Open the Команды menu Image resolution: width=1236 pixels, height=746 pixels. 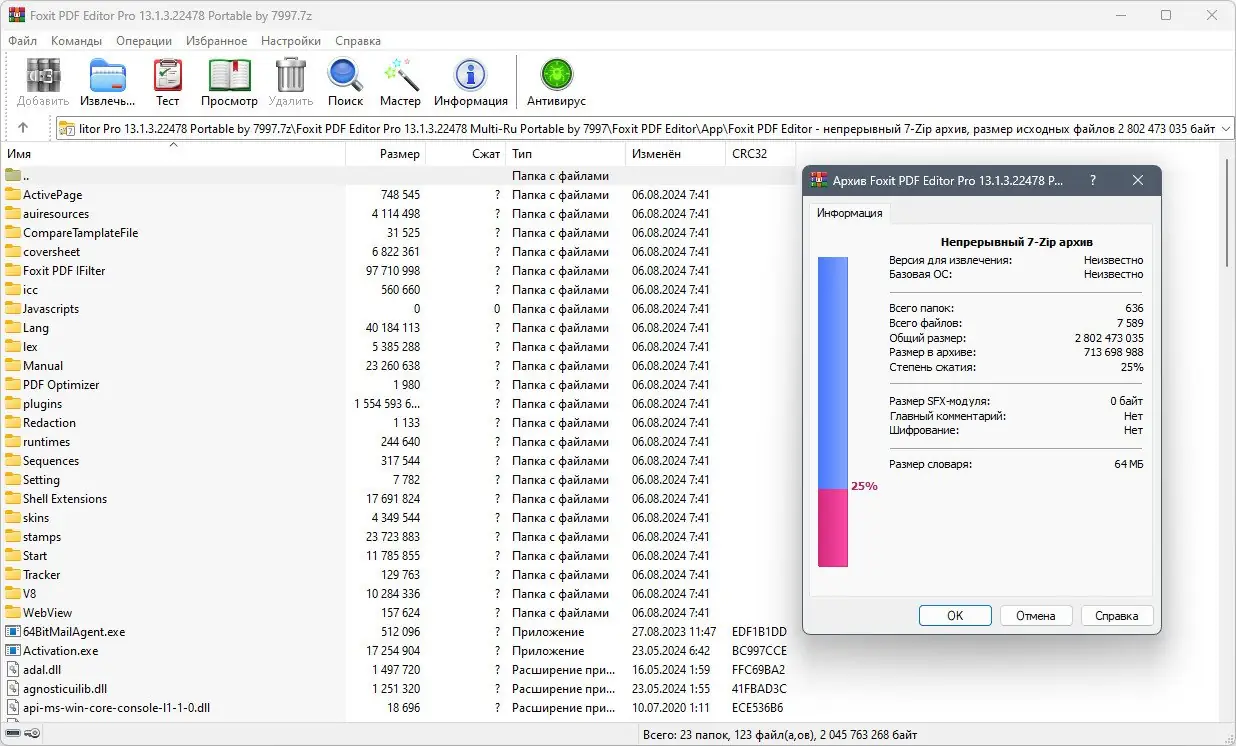pyautogui.click(x=75, y=41)
